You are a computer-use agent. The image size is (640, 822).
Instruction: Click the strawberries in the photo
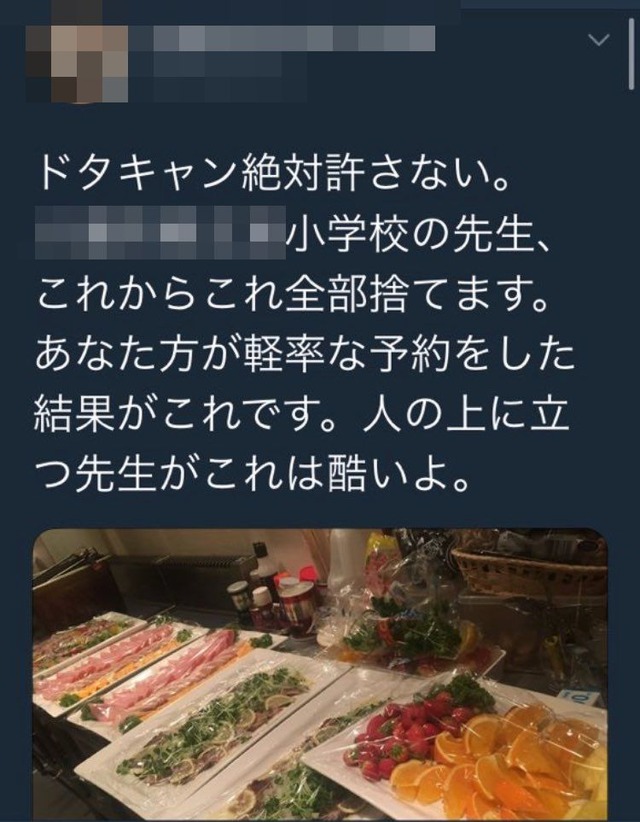pyautogui.click(x=406, y=729)
